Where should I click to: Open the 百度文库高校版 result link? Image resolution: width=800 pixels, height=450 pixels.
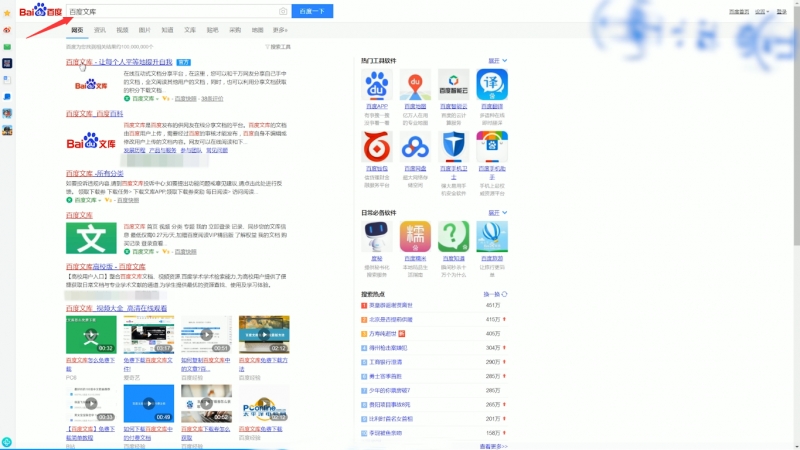[106, 267]
